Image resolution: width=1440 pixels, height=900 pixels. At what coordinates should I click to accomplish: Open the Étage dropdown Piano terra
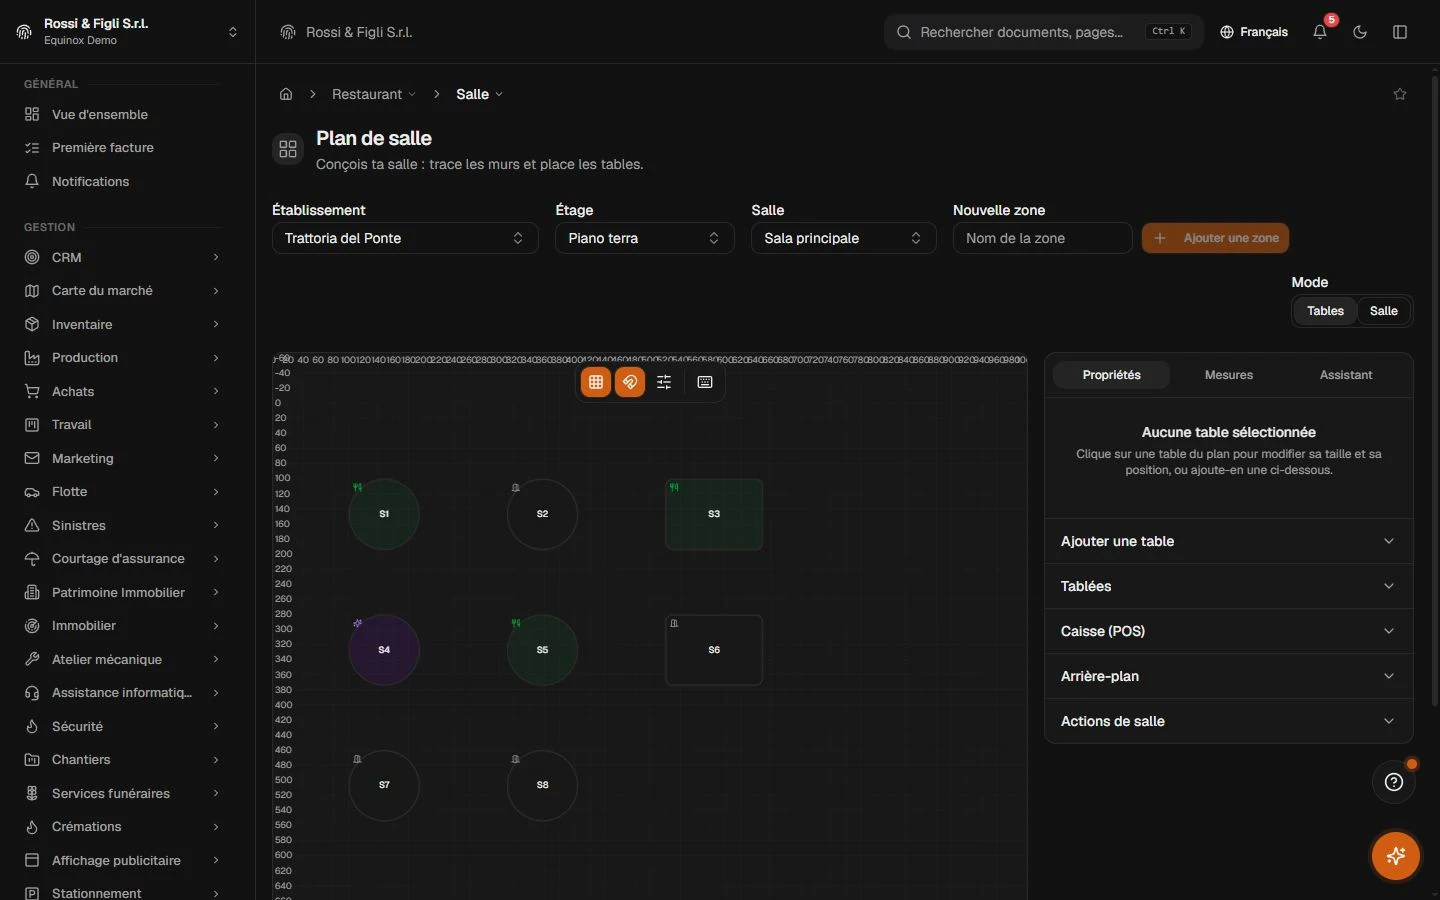[645, 238]
